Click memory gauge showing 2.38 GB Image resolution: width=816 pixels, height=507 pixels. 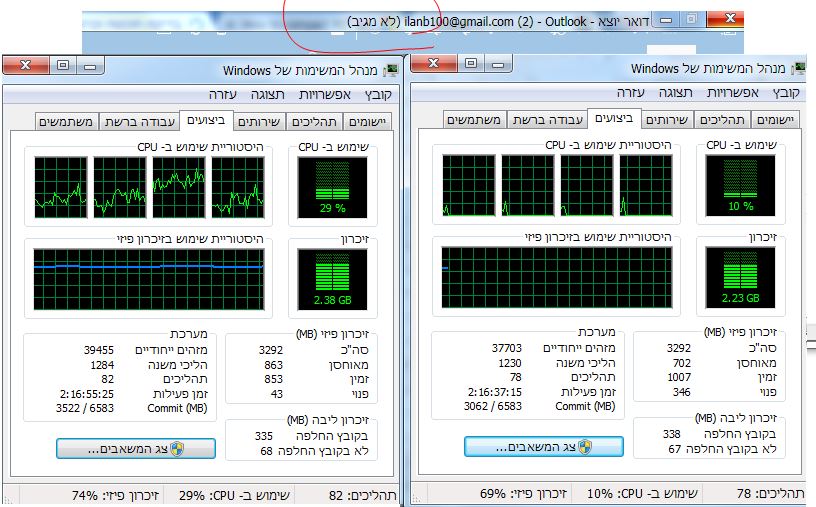click(x=333, y=280)
